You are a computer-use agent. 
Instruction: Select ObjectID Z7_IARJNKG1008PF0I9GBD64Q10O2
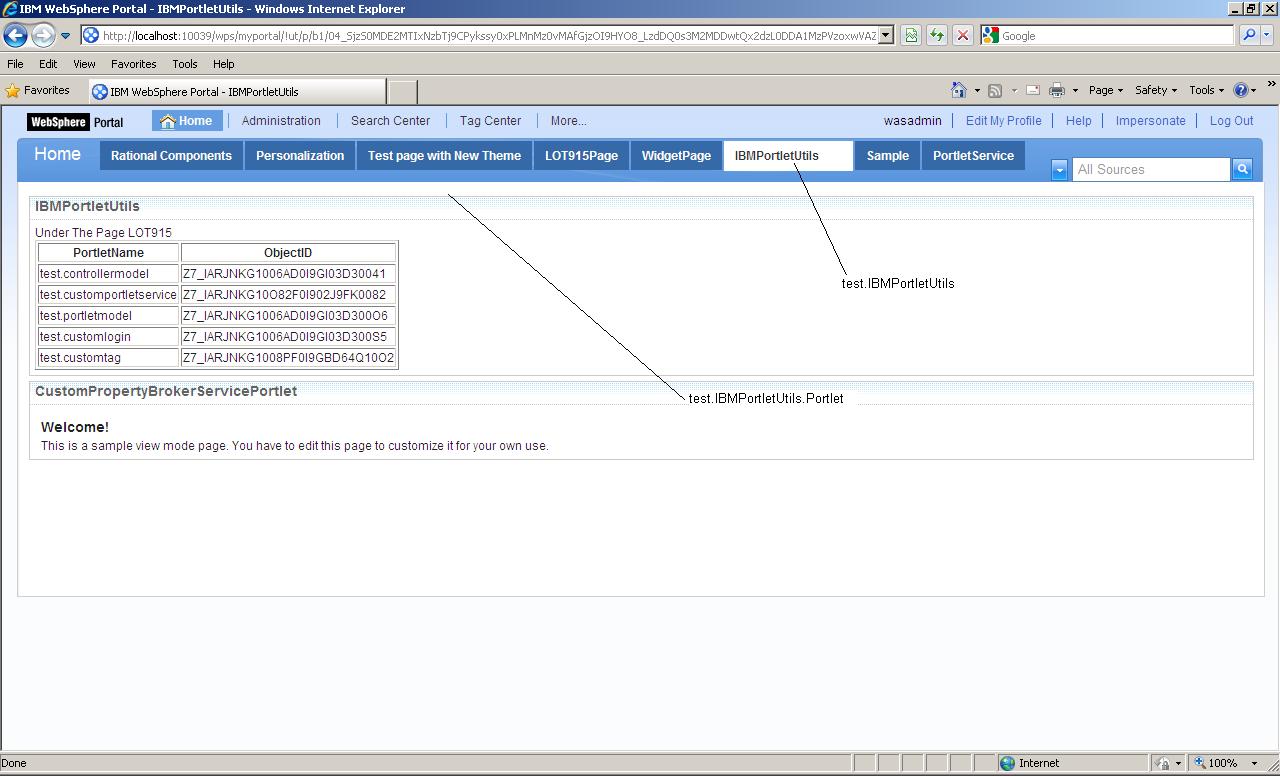click(288, 358)
